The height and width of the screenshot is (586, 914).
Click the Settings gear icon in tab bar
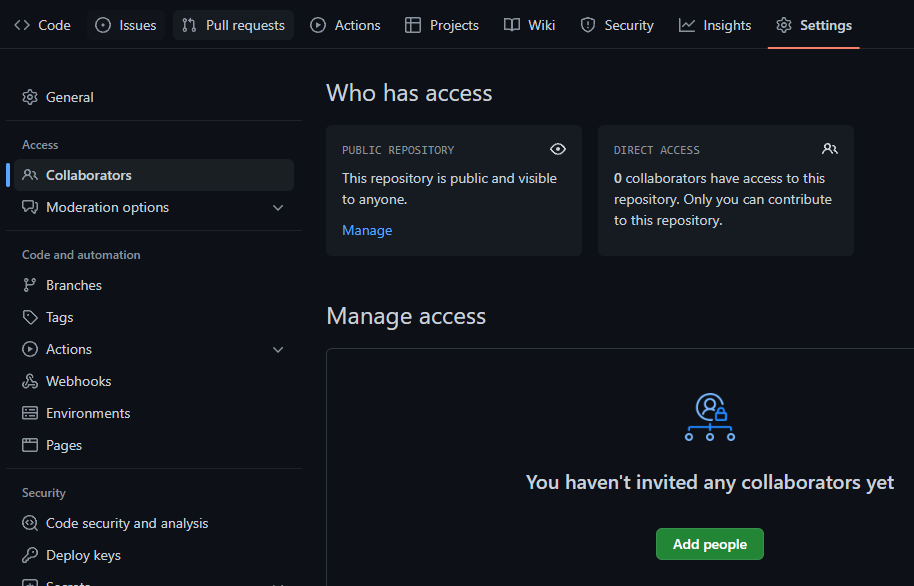(x=784, y=25)
